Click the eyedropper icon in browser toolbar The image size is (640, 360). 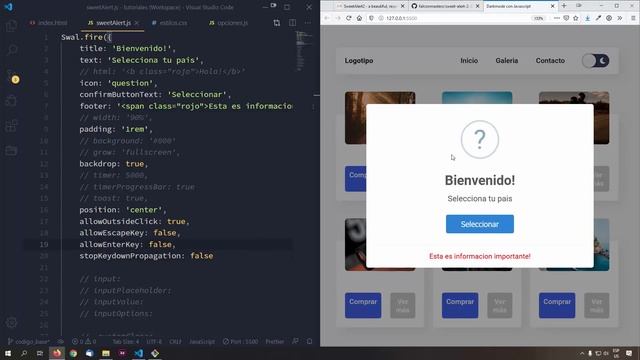[x=598, y=18]
